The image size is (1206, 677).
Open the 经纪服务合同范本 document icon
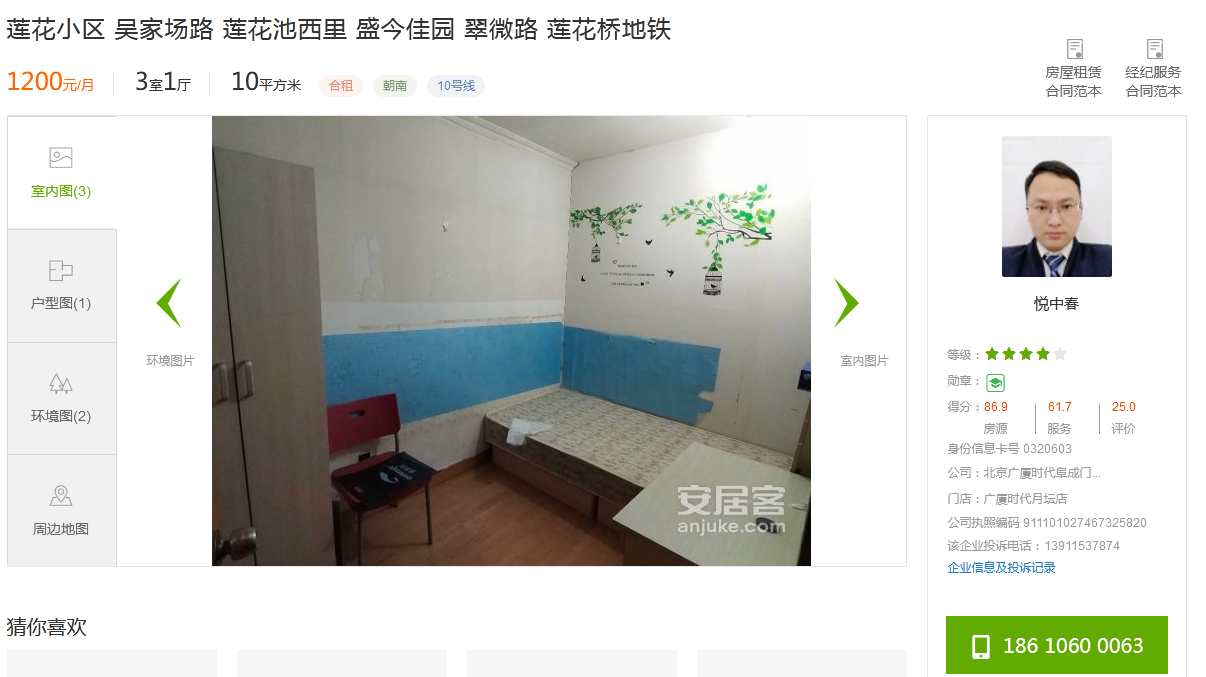[x=1155, y=49]
